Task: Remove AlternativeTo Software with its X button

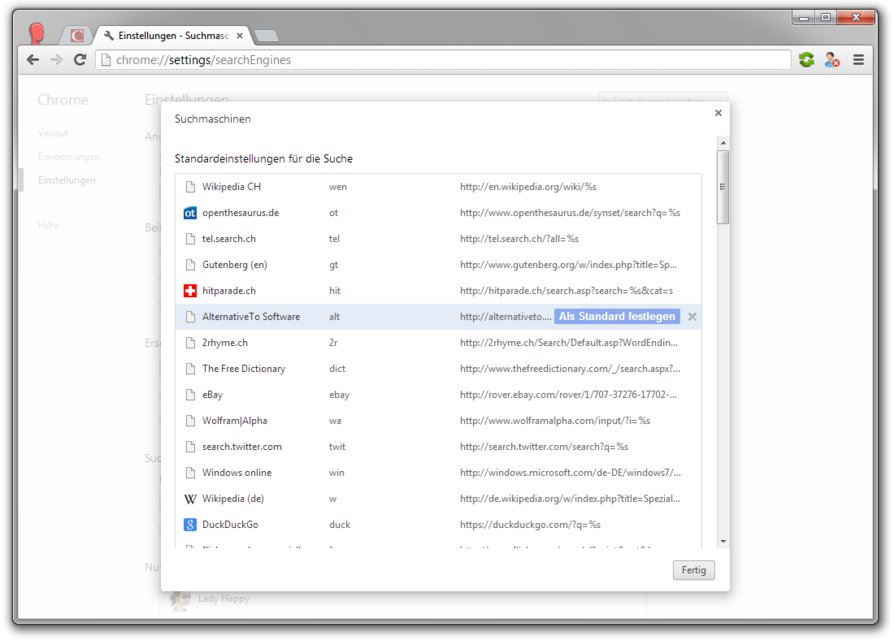Action: tap(692, 317)
